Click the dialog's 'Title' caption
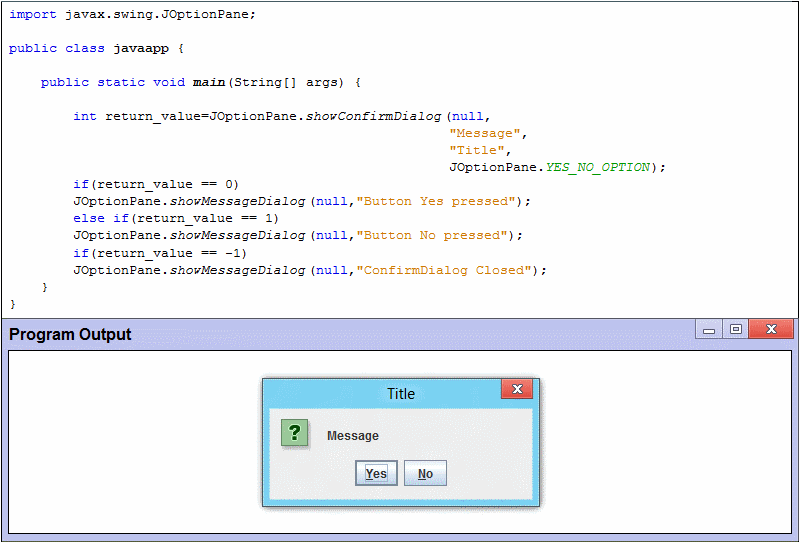 (401, 393)
